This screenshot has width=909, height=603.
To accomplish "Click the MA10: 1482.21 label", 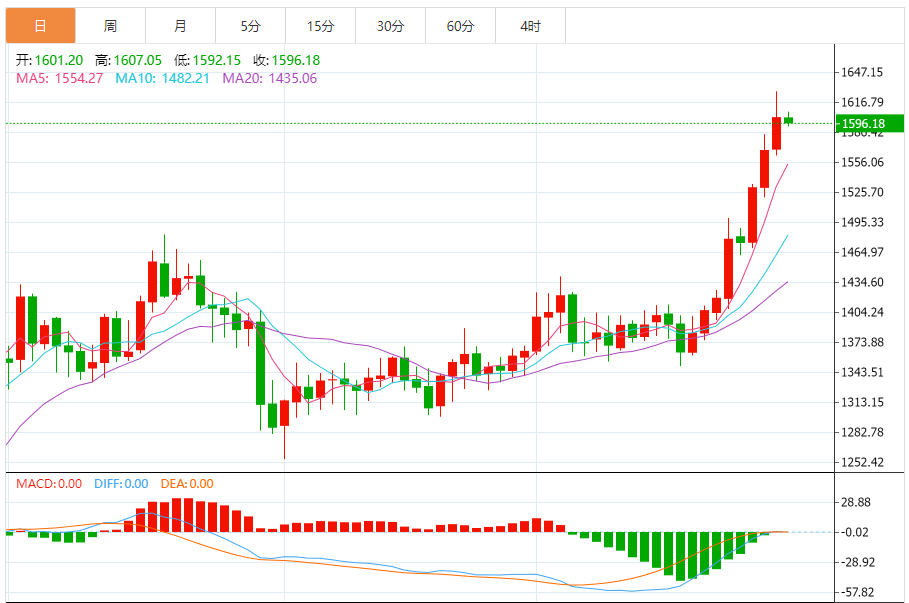I will (x=162, y=78).
